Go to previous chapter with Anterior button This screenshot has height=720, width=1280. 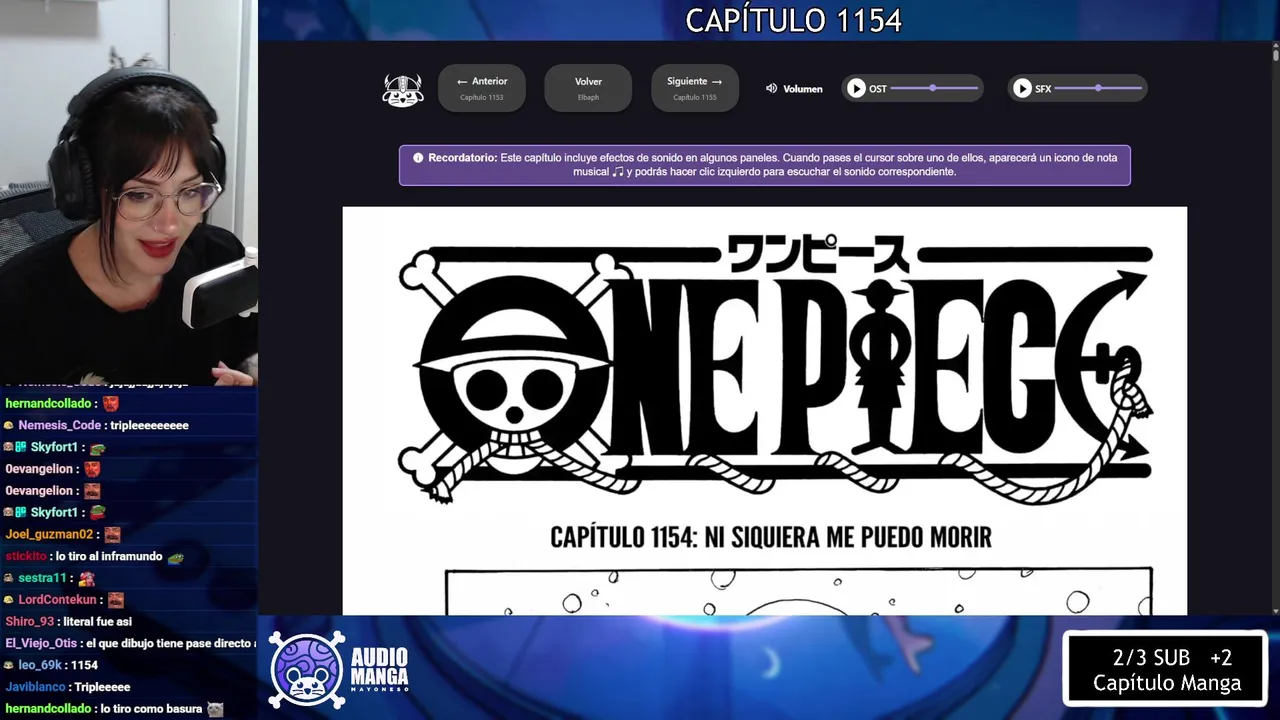click(x=481, y=88)
